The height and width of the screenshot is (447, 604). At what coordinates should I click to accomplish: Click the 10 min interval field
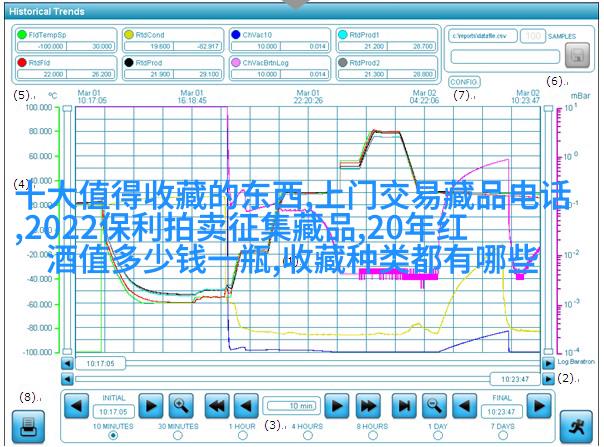point(292,406)
